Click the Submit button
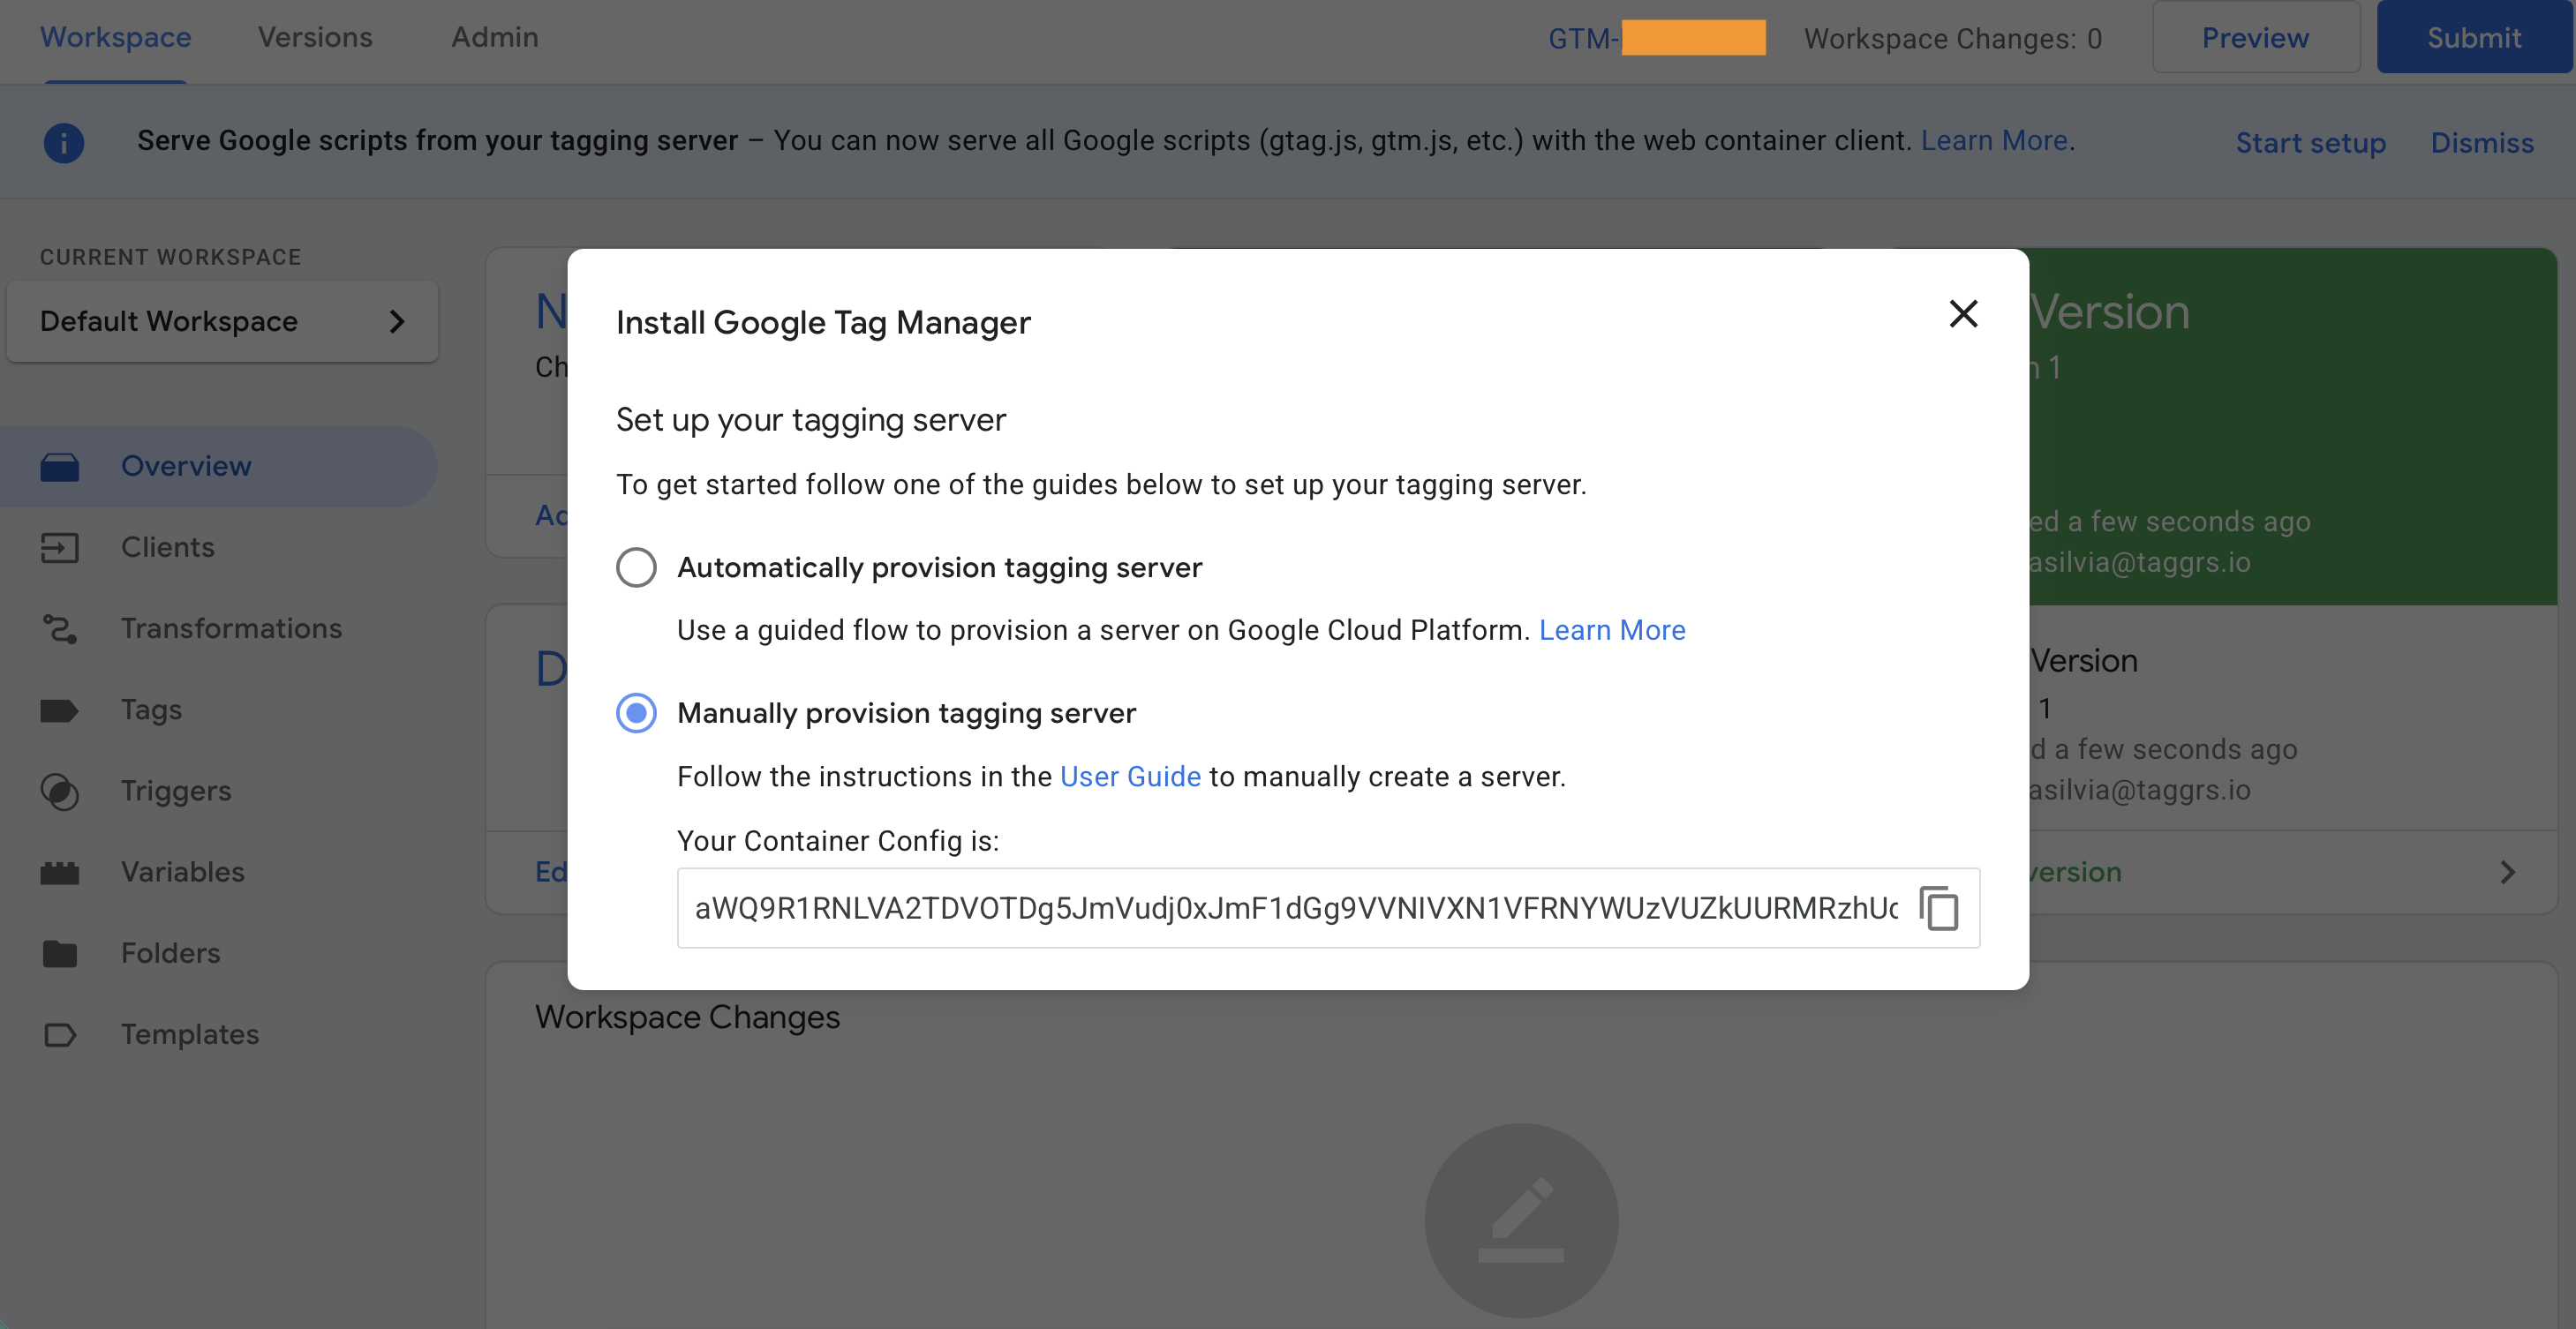2576x1329 pixels. 2473,37
